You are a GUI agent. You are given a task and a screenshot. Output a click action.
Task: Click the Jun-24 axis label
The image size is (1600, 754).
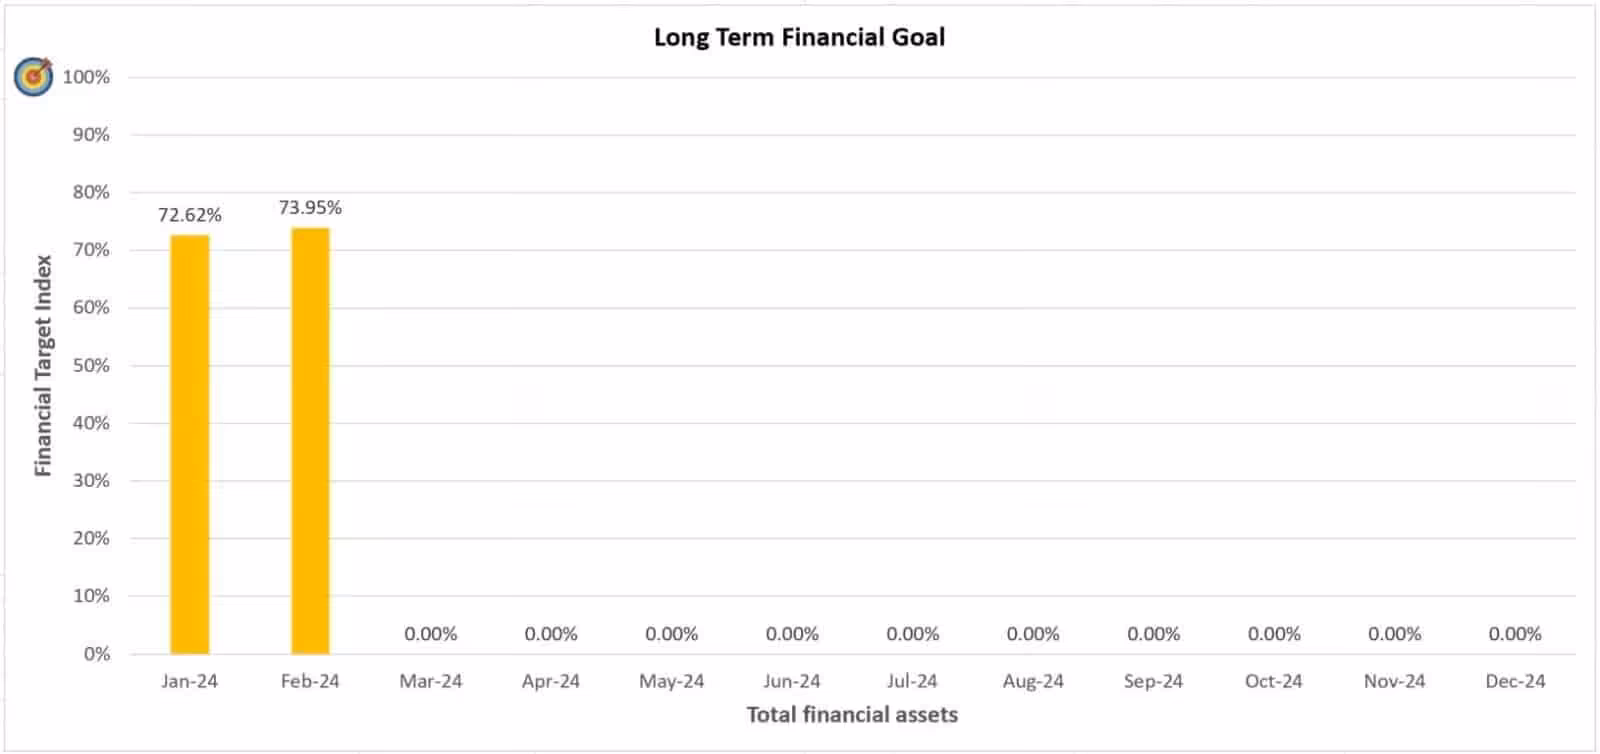[792, 681]
